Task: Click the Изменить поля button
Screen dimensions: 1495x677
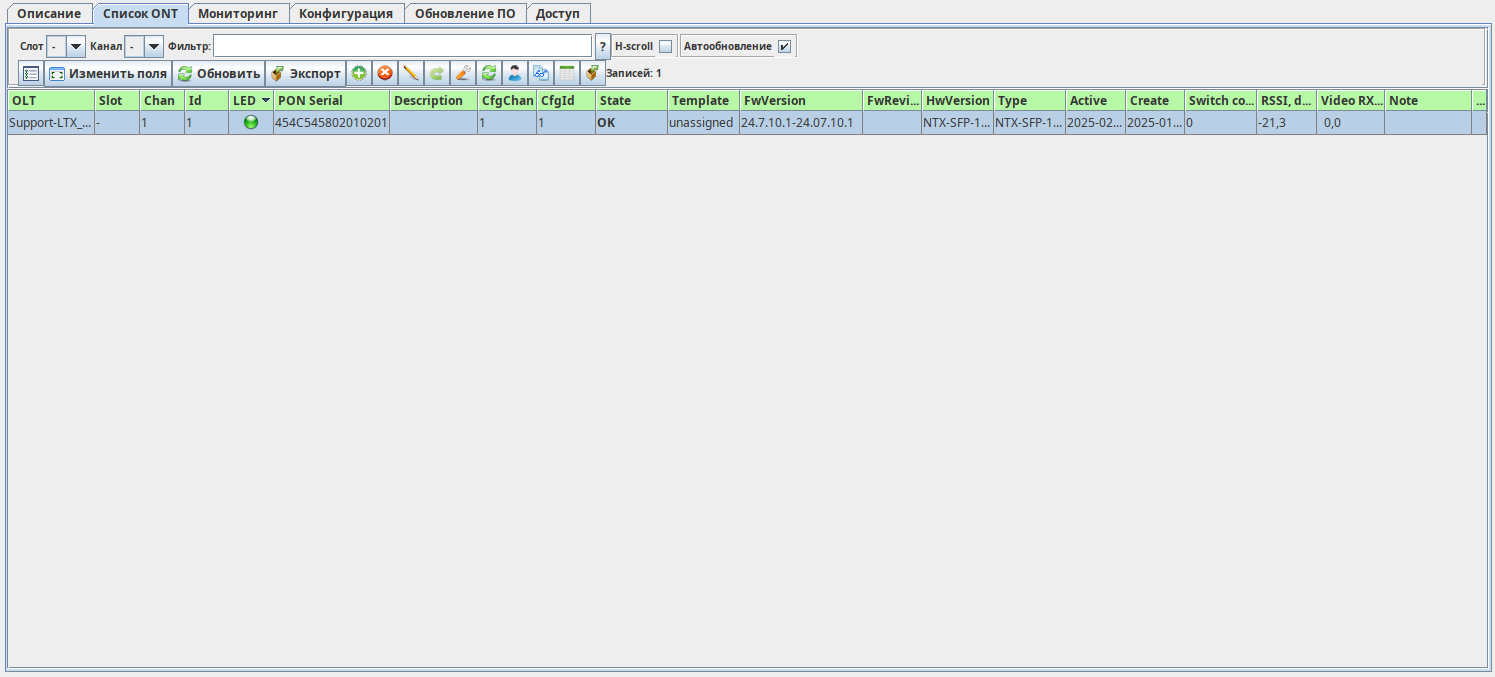Action: 108,73
